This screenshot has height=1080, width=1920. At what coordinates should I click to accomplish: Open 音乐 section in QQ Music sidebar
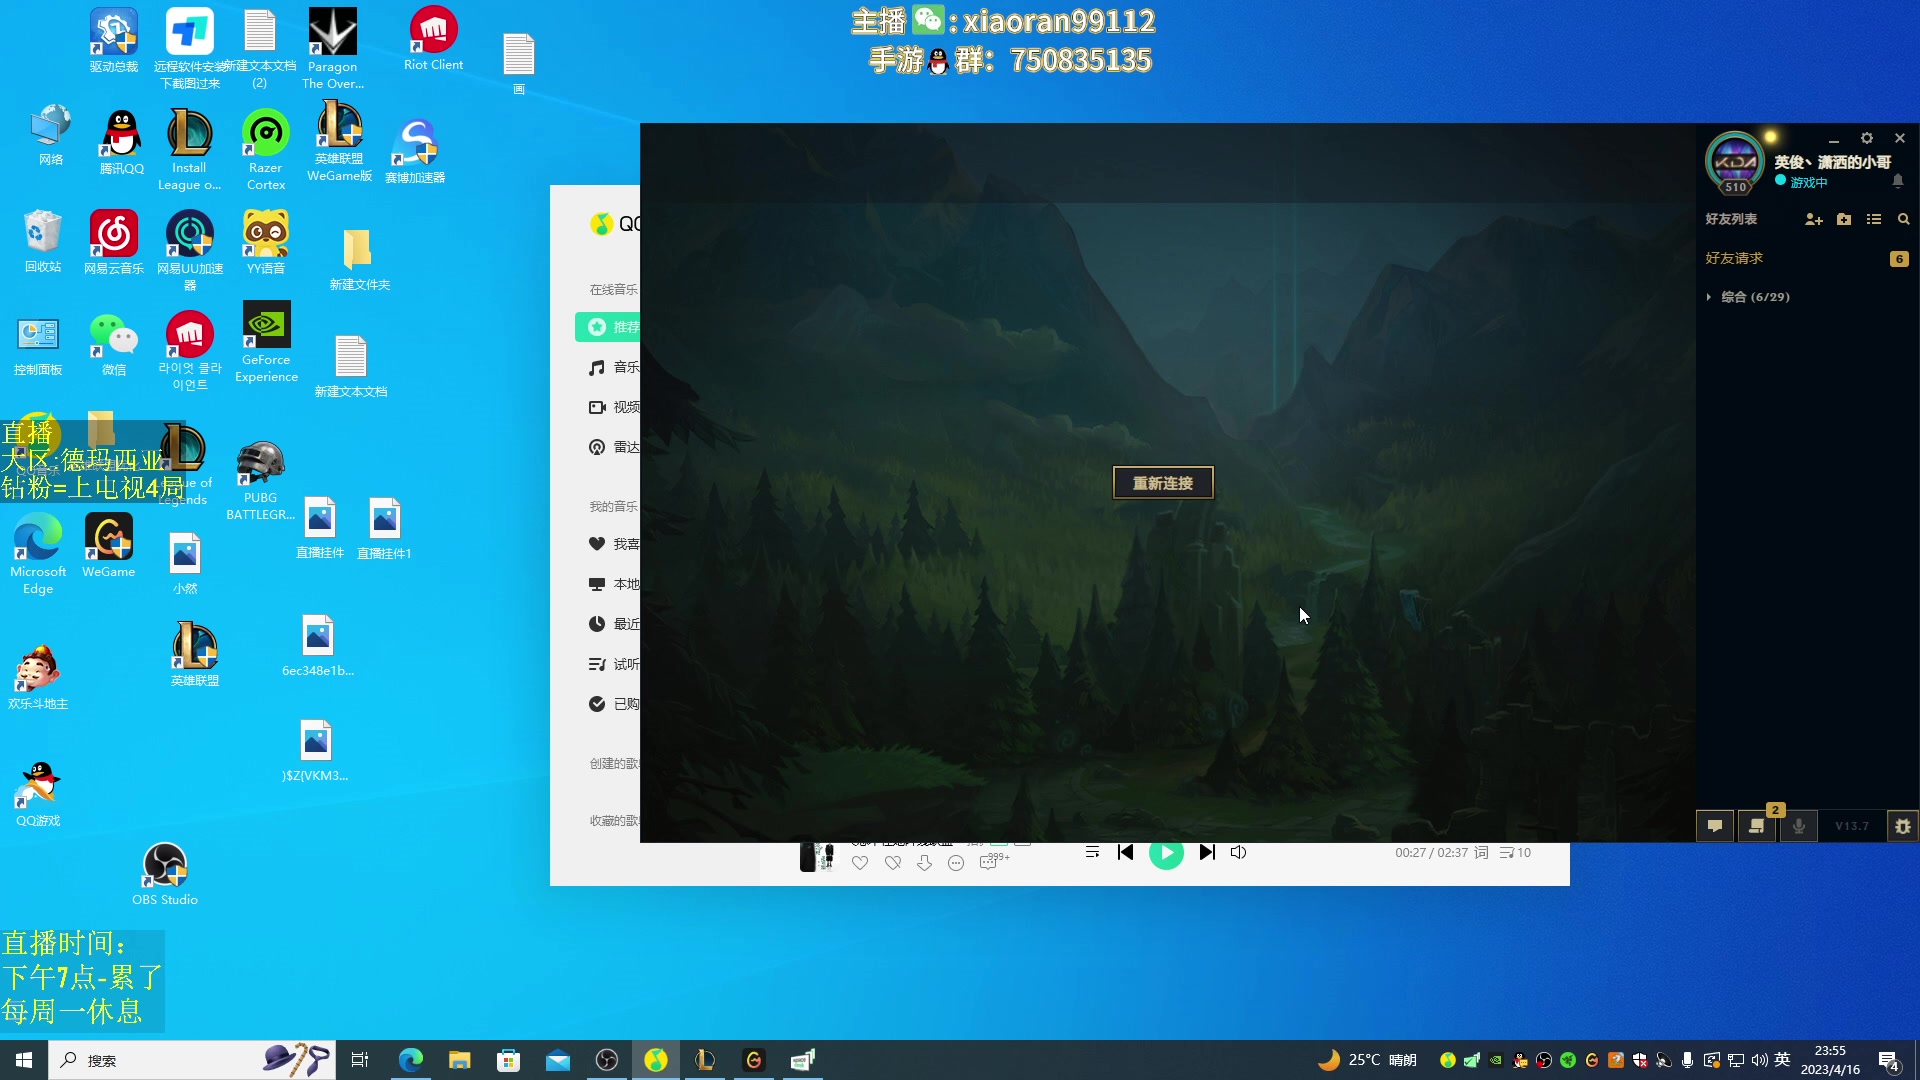click(612, 367)
